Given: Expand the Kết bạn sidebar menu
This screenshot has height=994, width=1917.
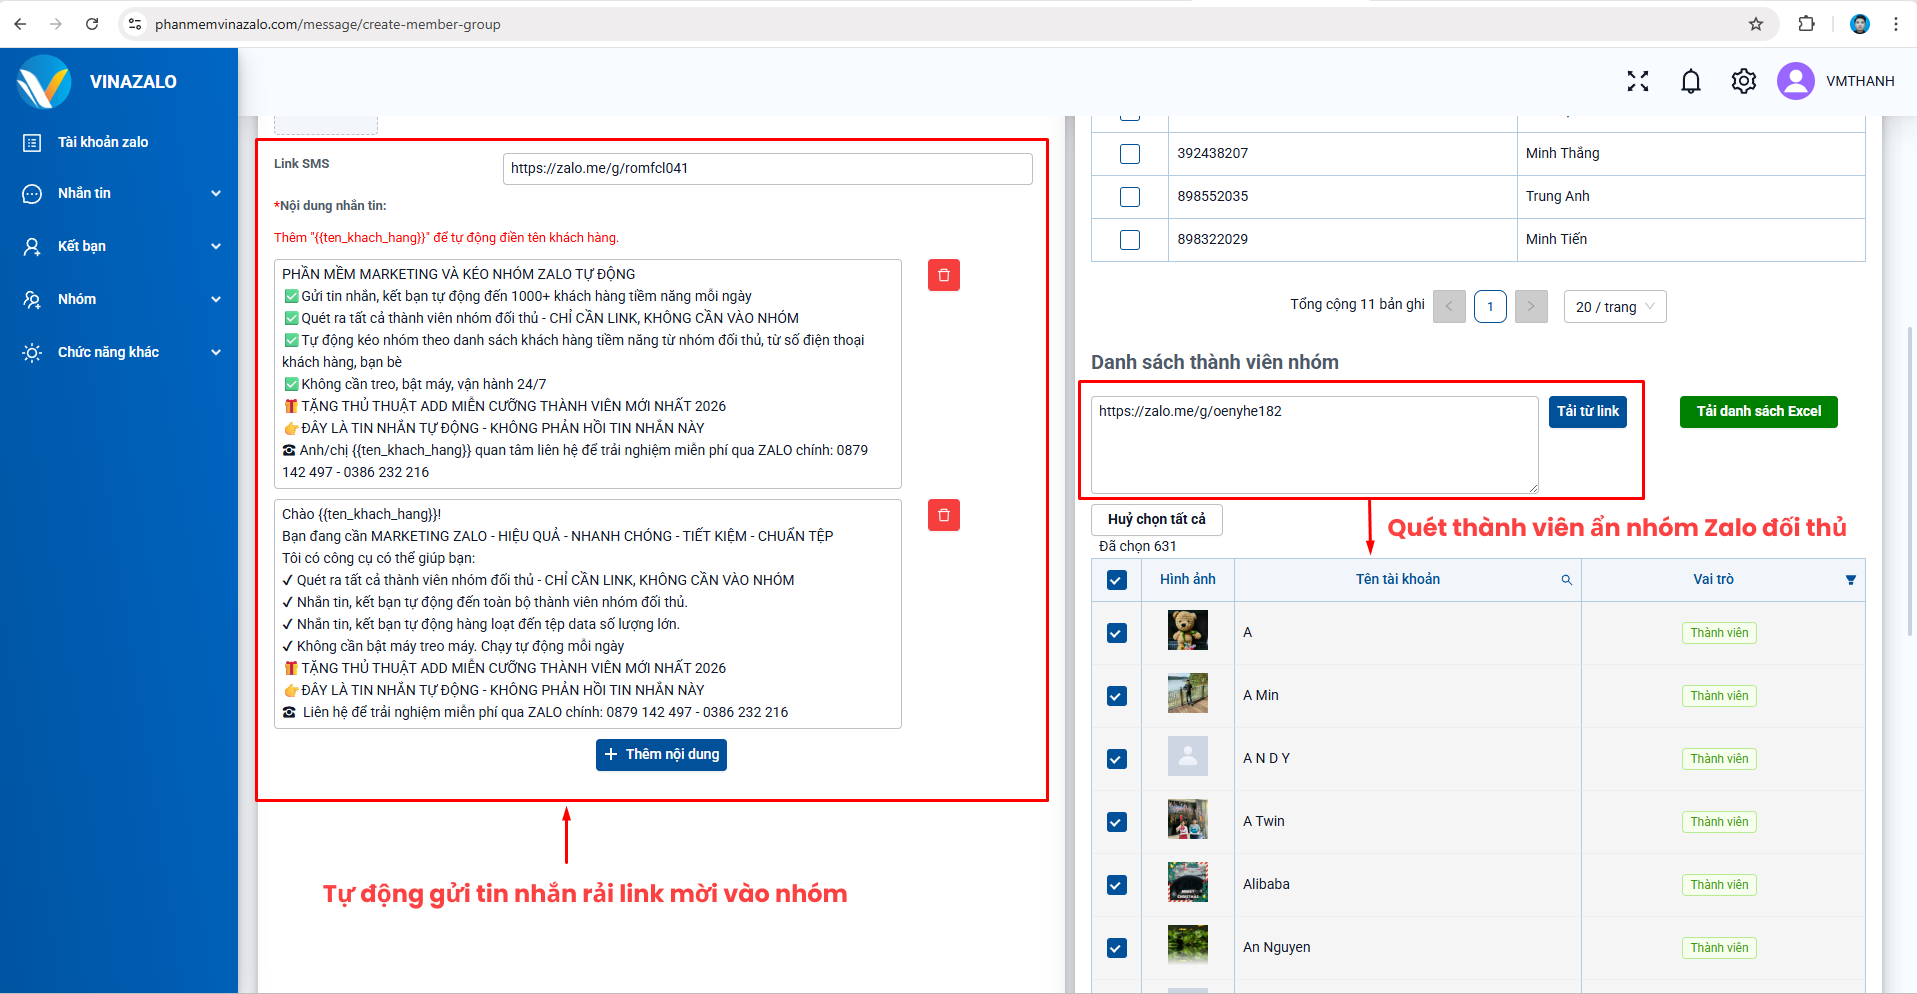Looking at the screenshot, I should tap(120, 246).
